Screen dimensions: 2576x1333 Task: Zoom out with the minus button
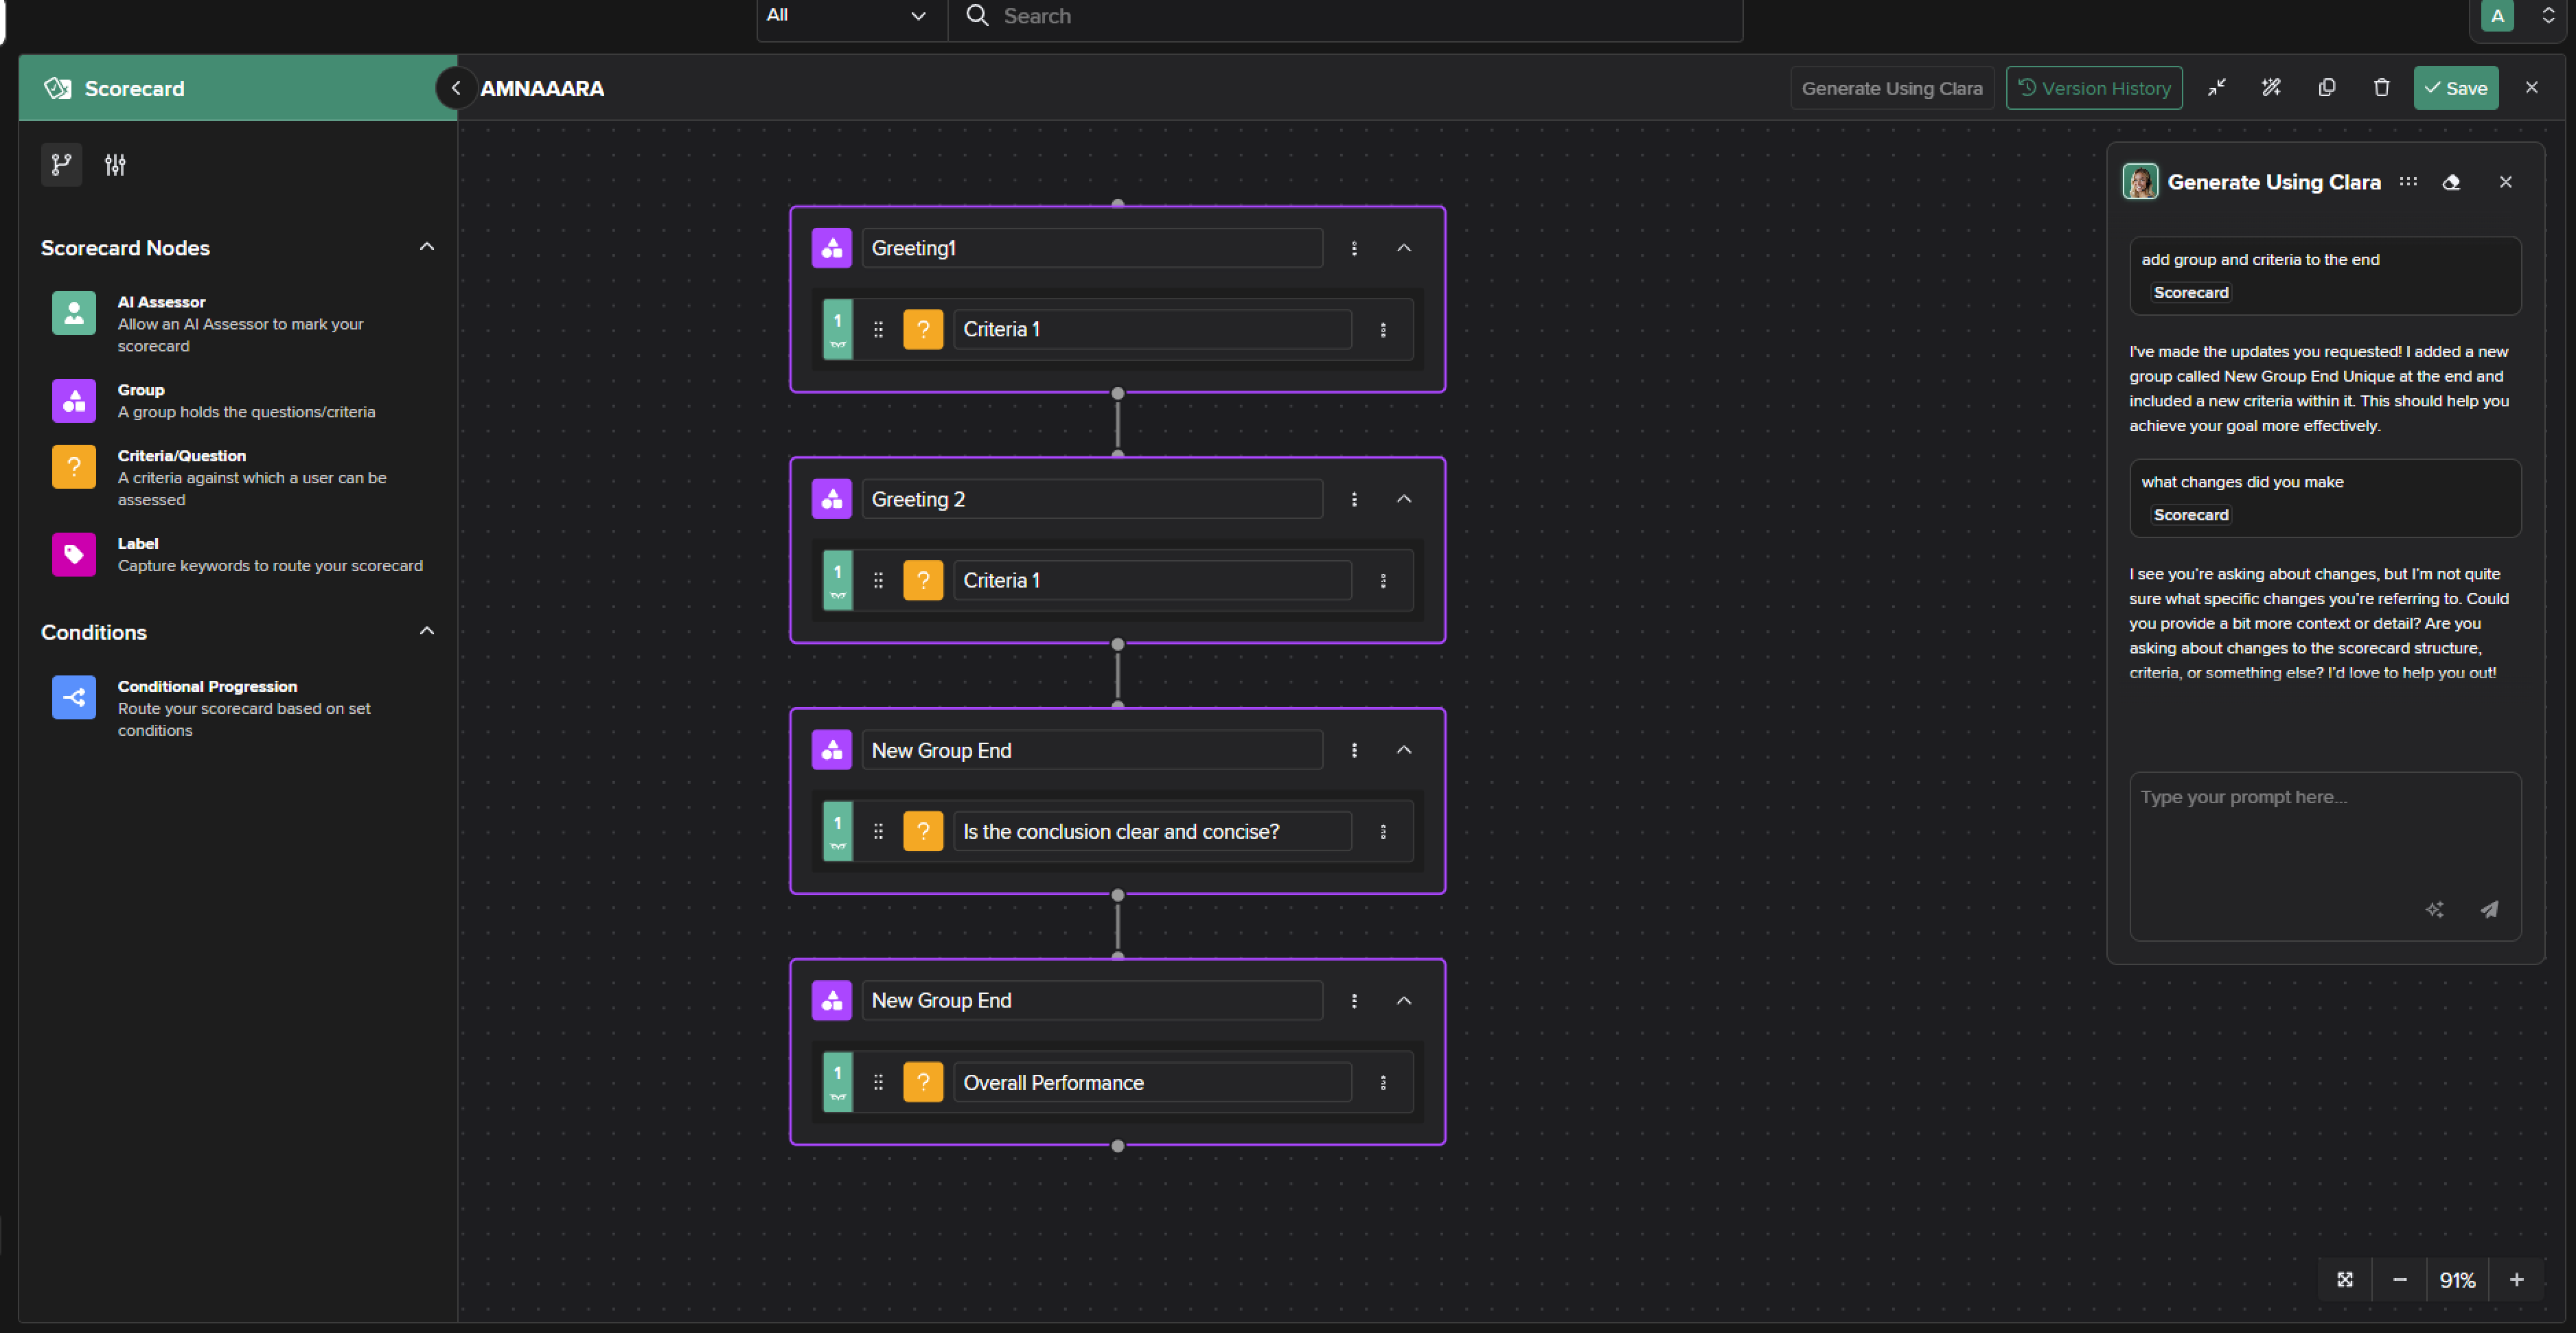click(x=2400, y=1280)
